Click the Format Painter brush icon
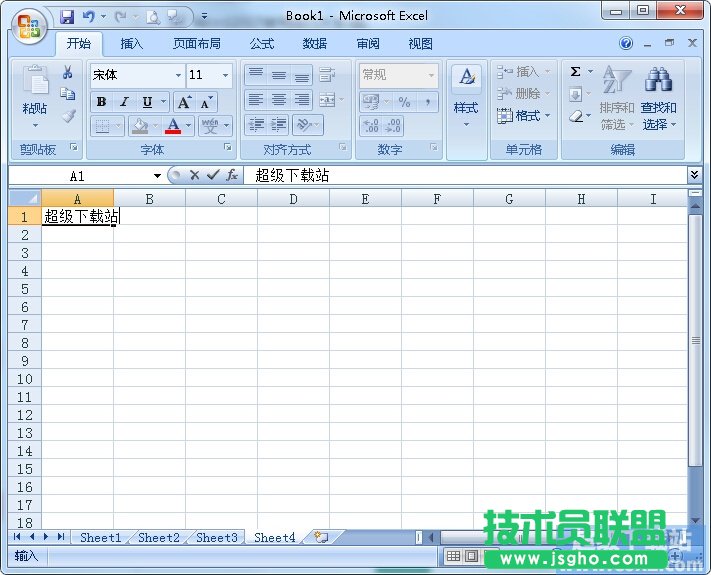Viewport: 711px width, 575px height. tap(68, 115)
